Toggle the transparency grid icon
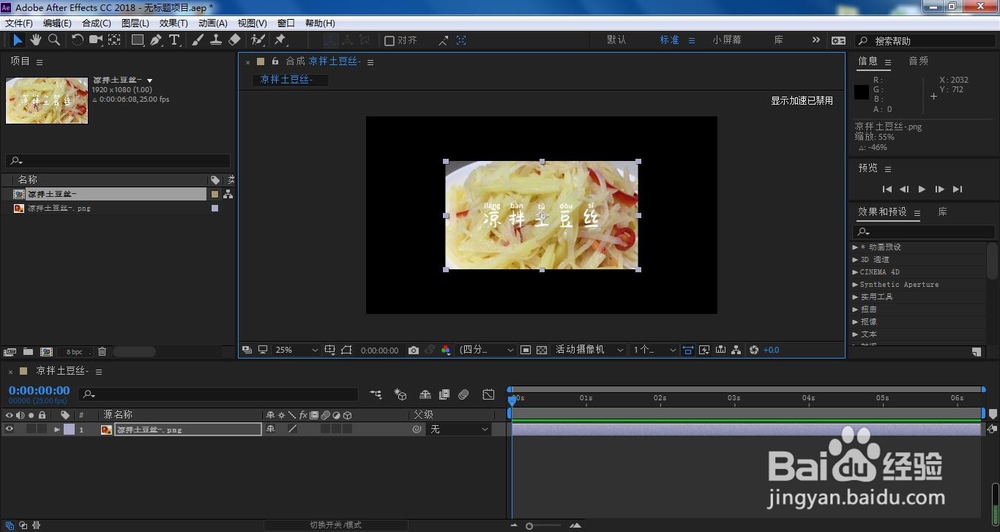 pyautogui.click(x=541, y=350)
